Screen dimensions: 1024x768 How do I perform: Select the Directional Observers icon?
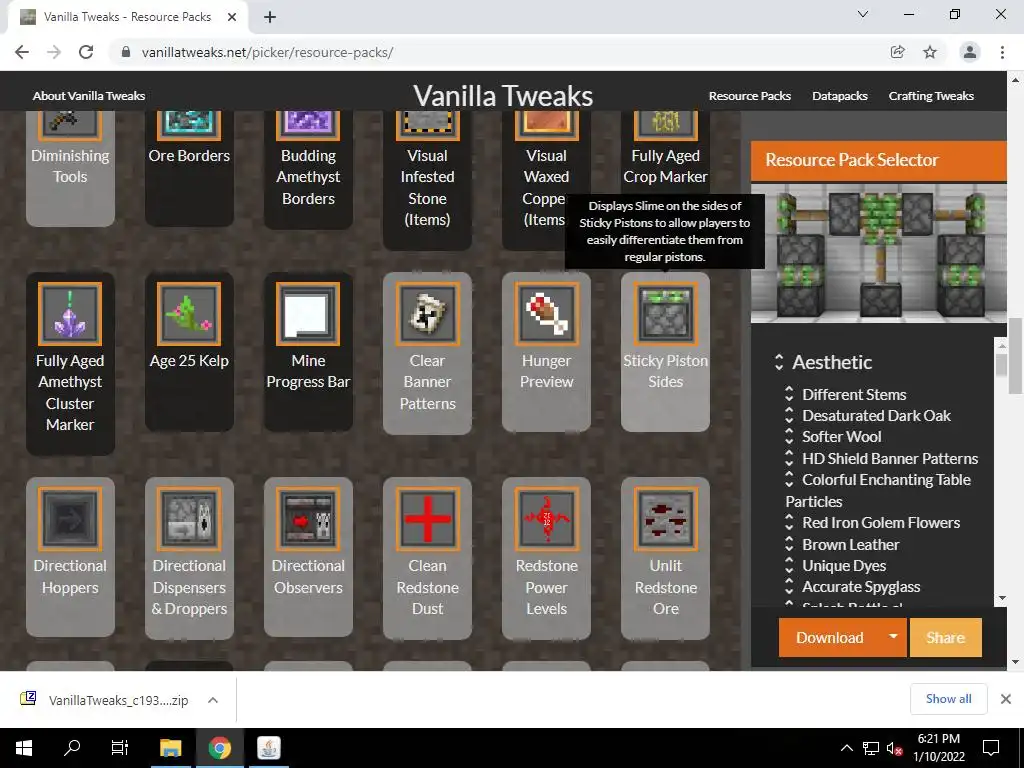308,519
